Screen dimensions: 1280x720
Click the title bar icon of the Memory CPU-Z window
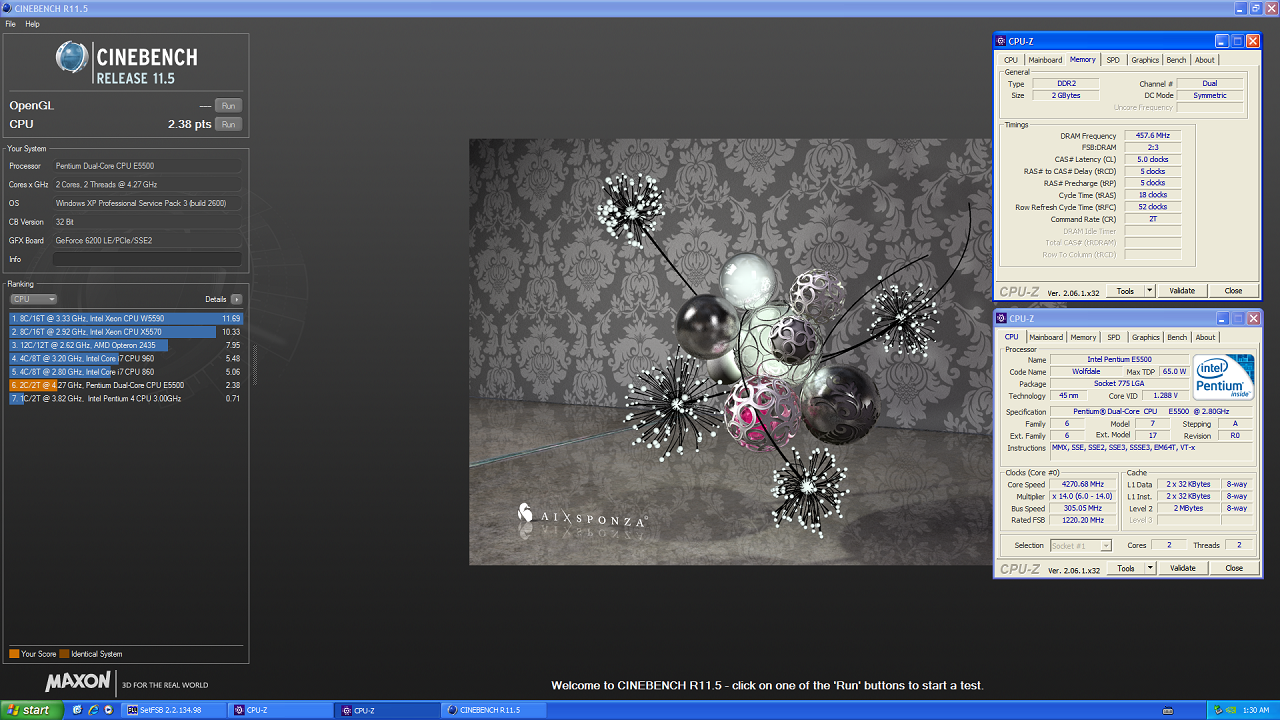click(1001, 41)
